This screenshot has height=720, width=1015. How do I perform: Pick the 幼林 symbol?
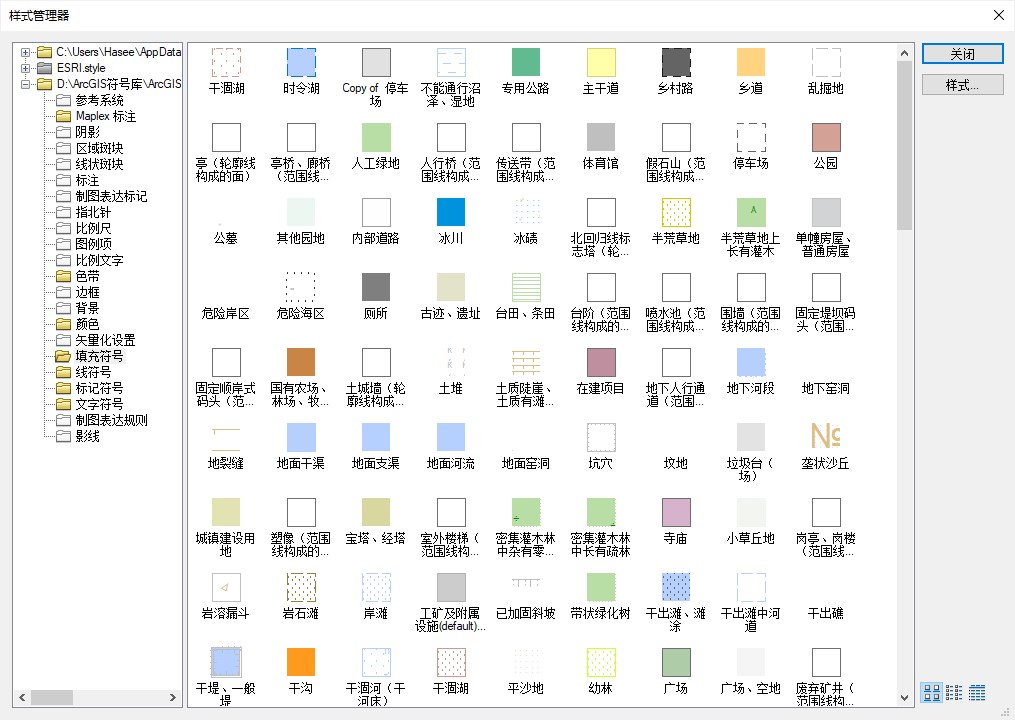601,662
